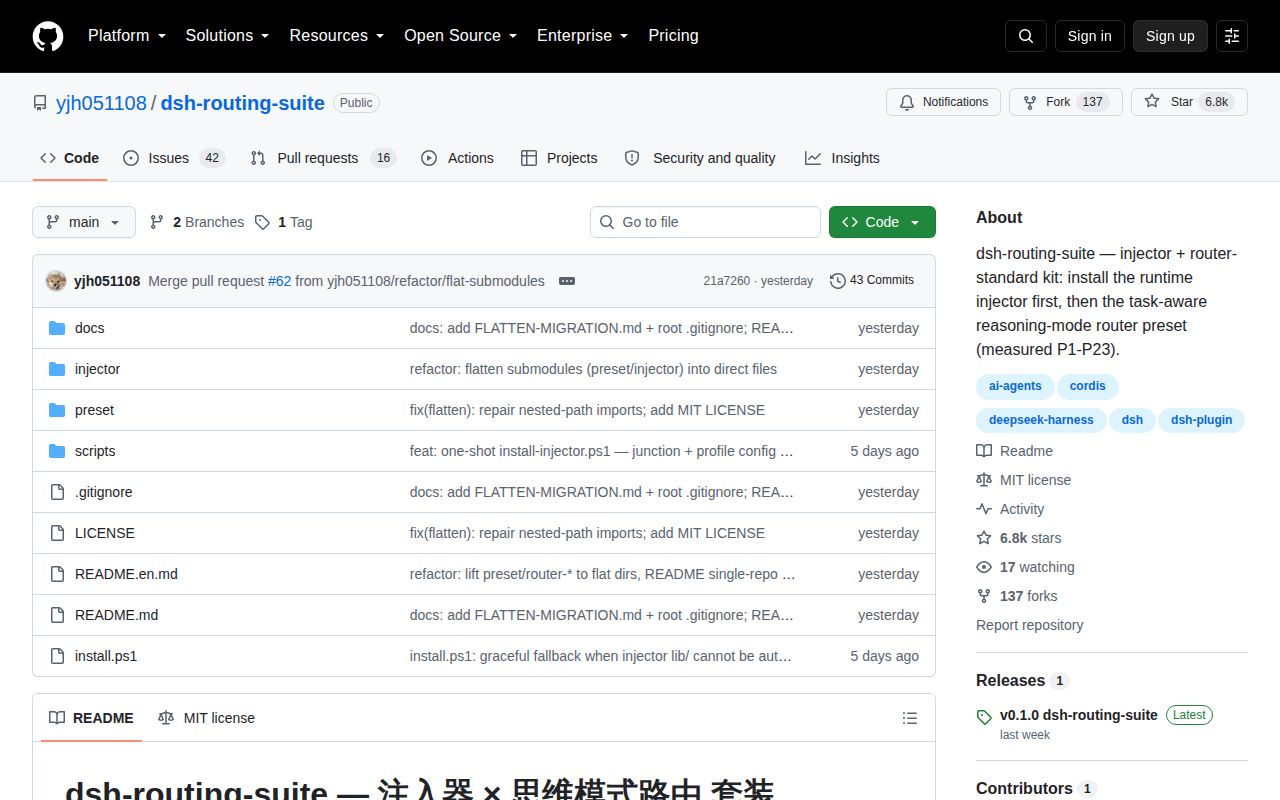Screen dimensions: 1280x800
Task: Open the v0.1.0 dsh-routing-suite release
Action: tap(1079, 715)
